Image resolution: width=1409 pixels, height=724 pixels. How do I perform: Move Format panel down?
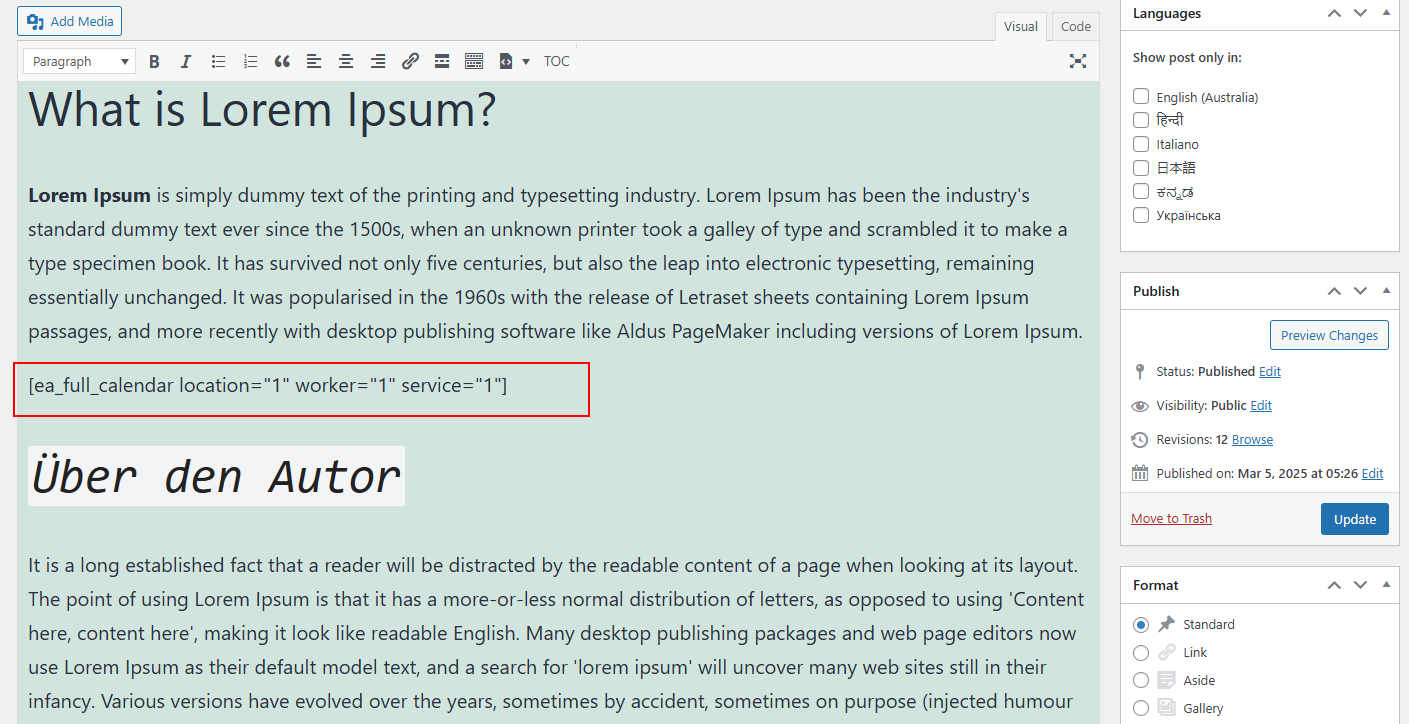point(1360,585)
